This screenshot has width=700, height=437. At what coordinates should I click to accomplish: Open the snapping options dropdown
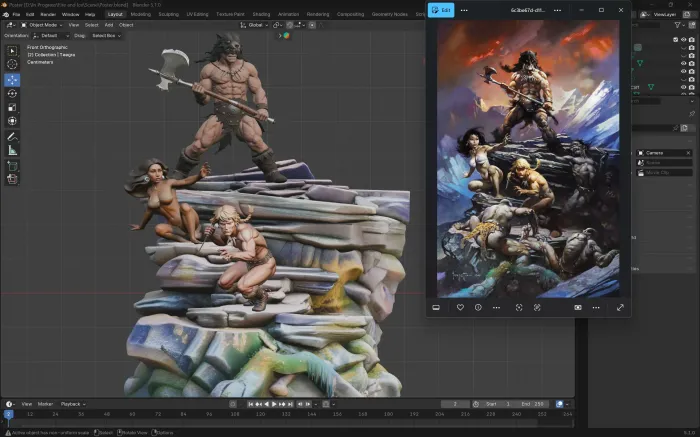[300, 25]
